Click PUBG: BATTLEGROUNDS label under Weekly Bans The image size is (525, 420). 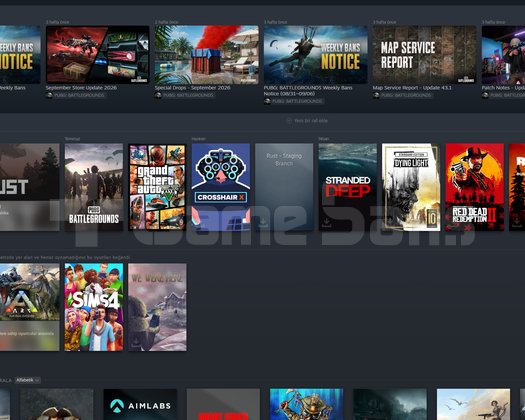click(x=297, y=101)
